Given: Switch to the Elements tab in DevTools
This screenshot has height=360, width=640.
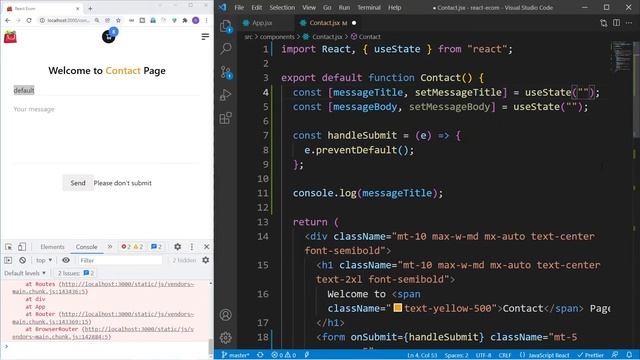Looking at the screenshot, I should point(52,247).
